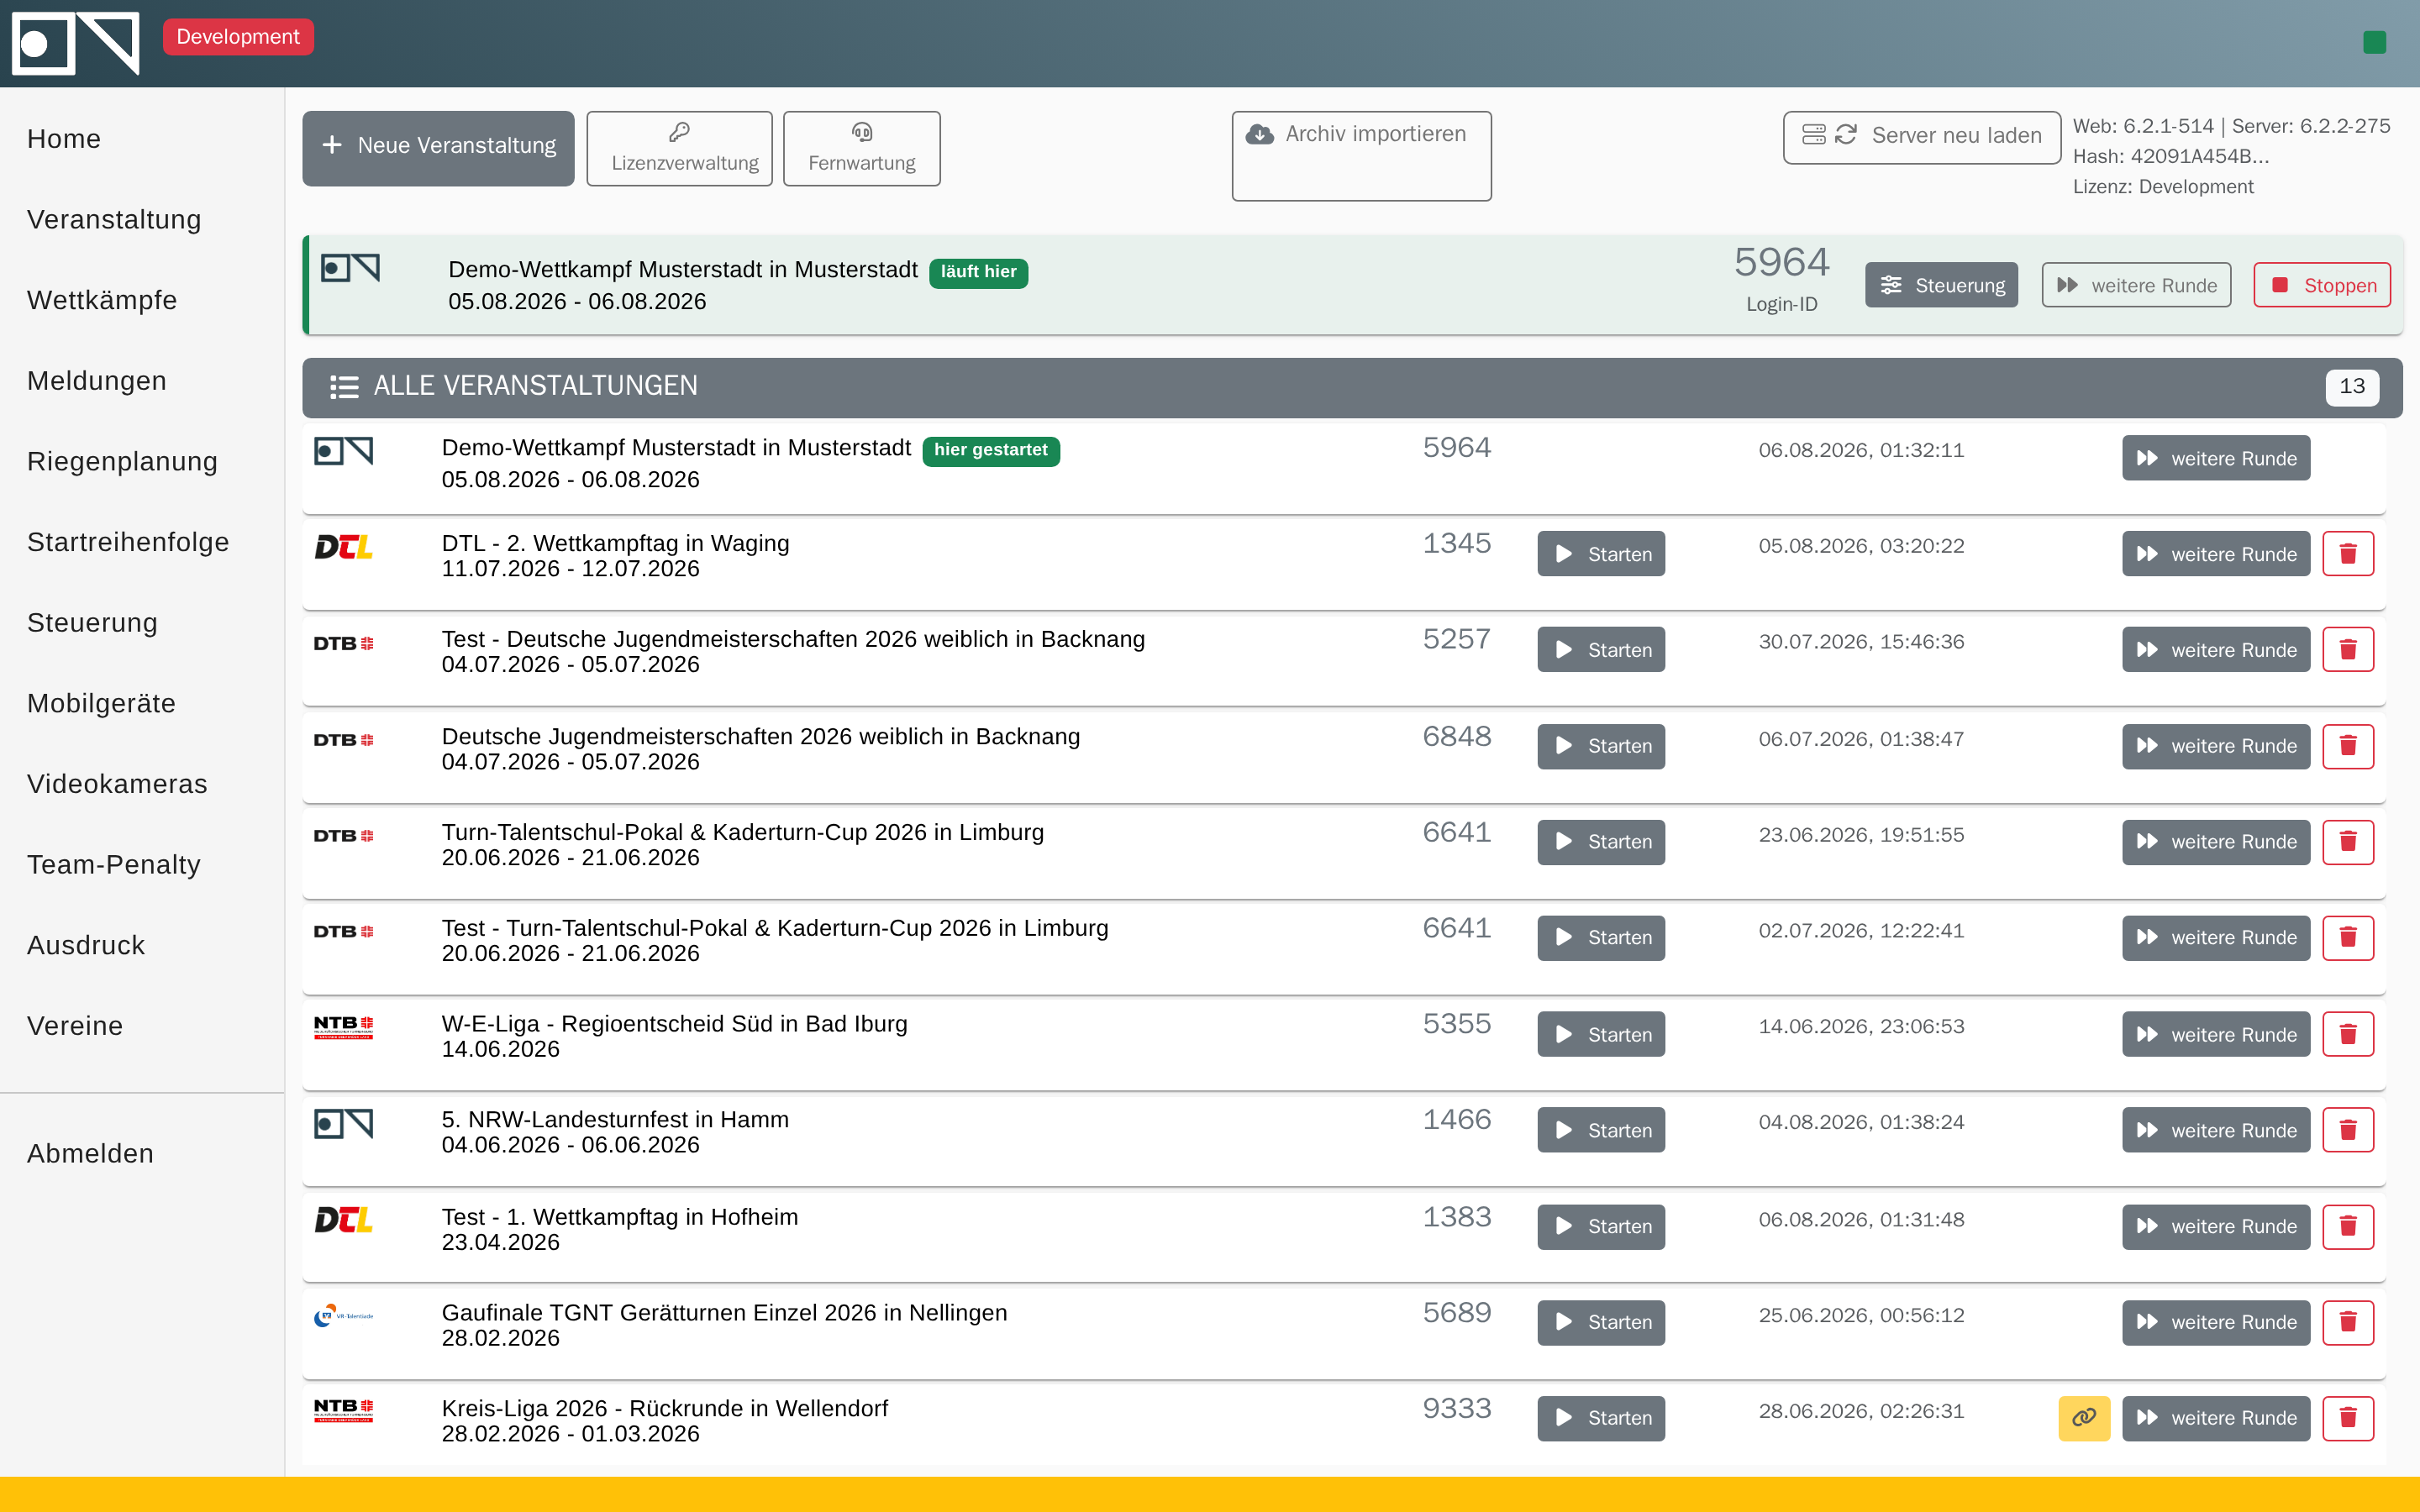Click Server neu laden

pyautogui.click(x=1921, y=137)
